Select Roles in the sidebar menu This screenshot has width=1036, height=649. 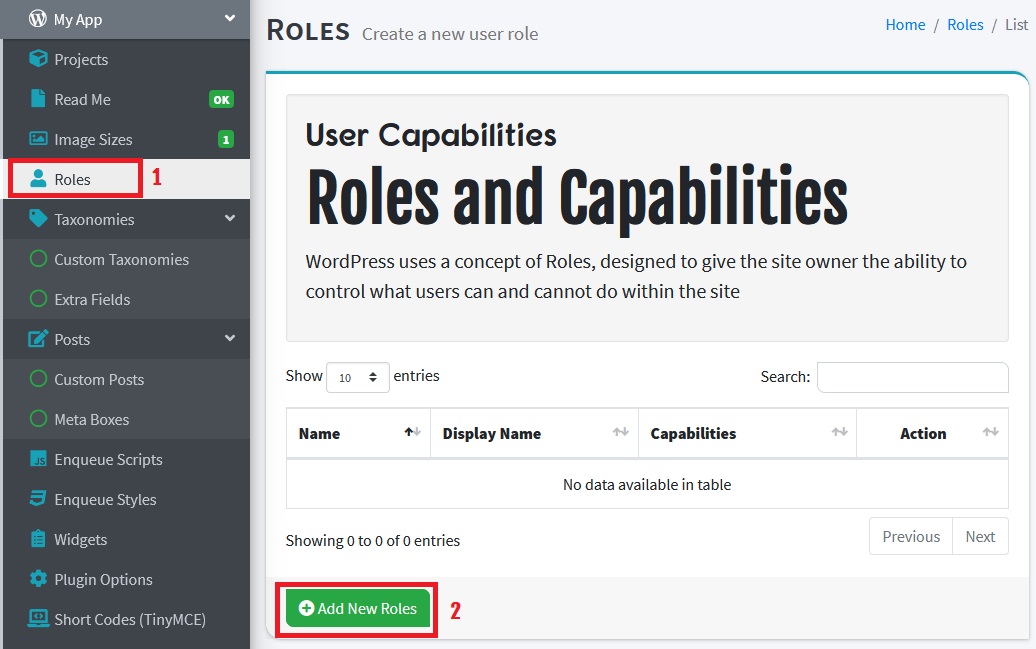pyautogui.click(x=72, y=179)
